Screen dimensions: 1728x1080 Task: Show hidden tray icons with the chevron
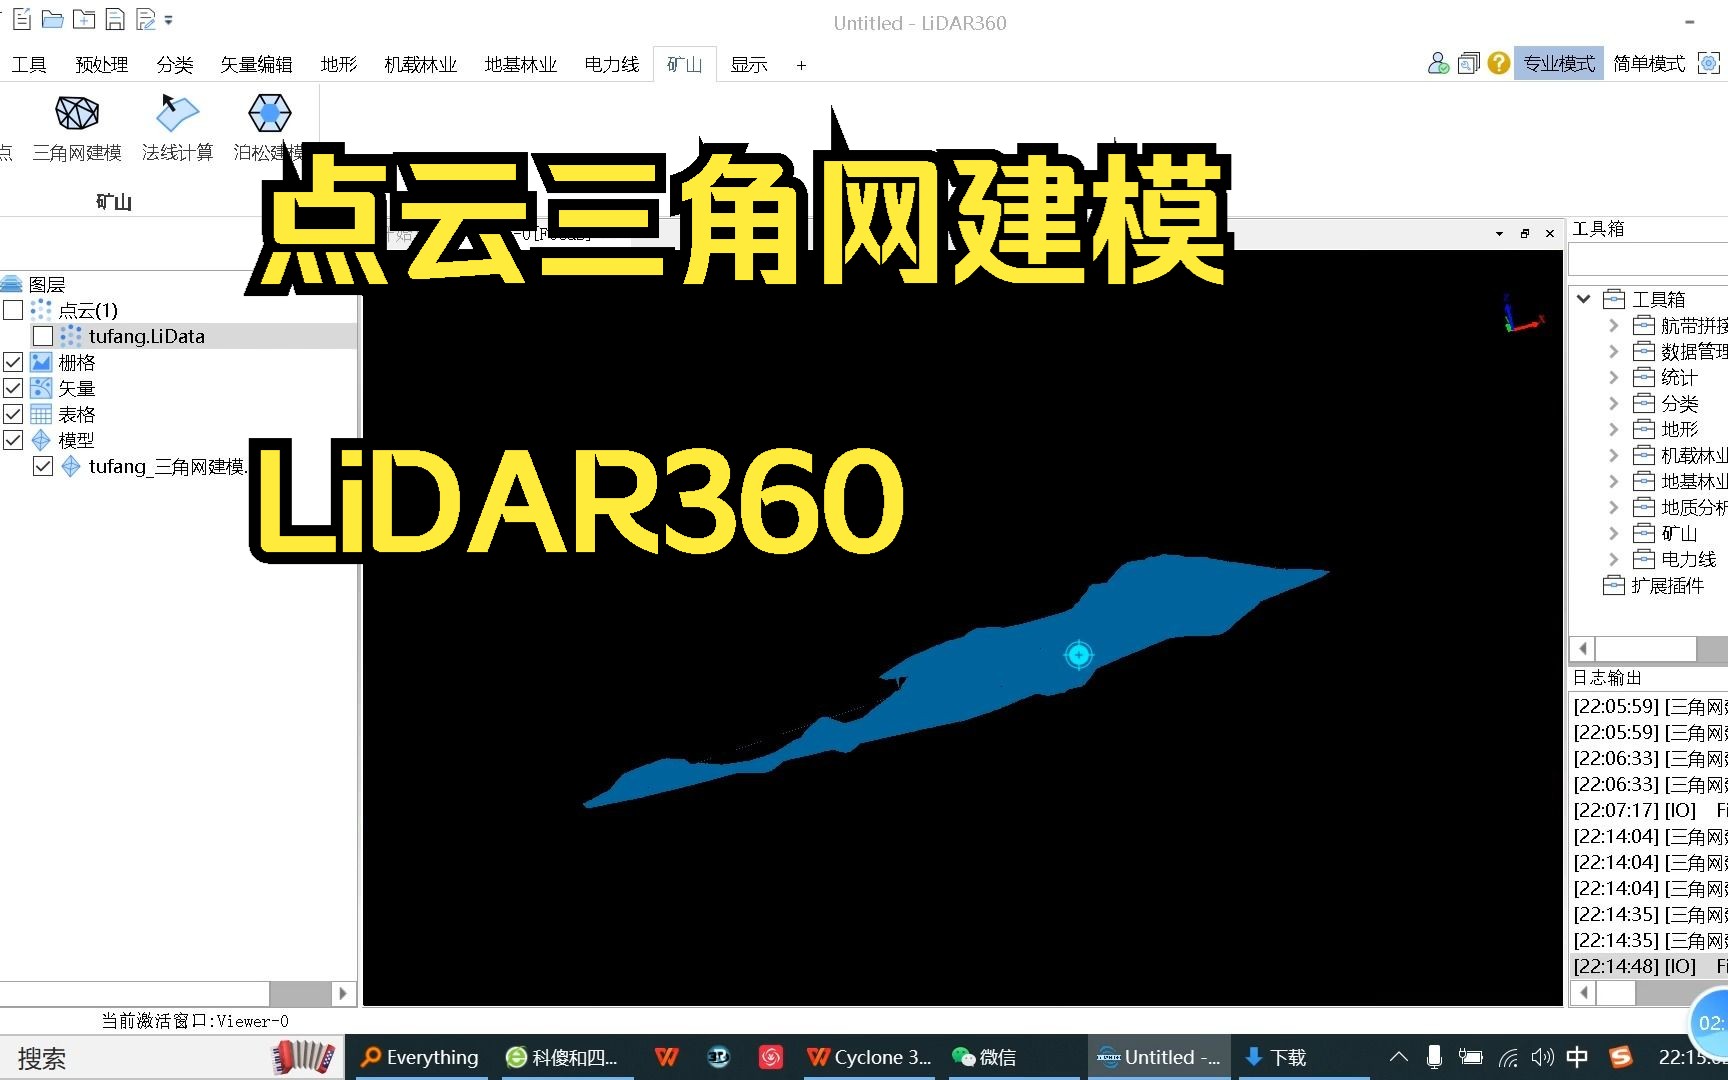1399,1057
